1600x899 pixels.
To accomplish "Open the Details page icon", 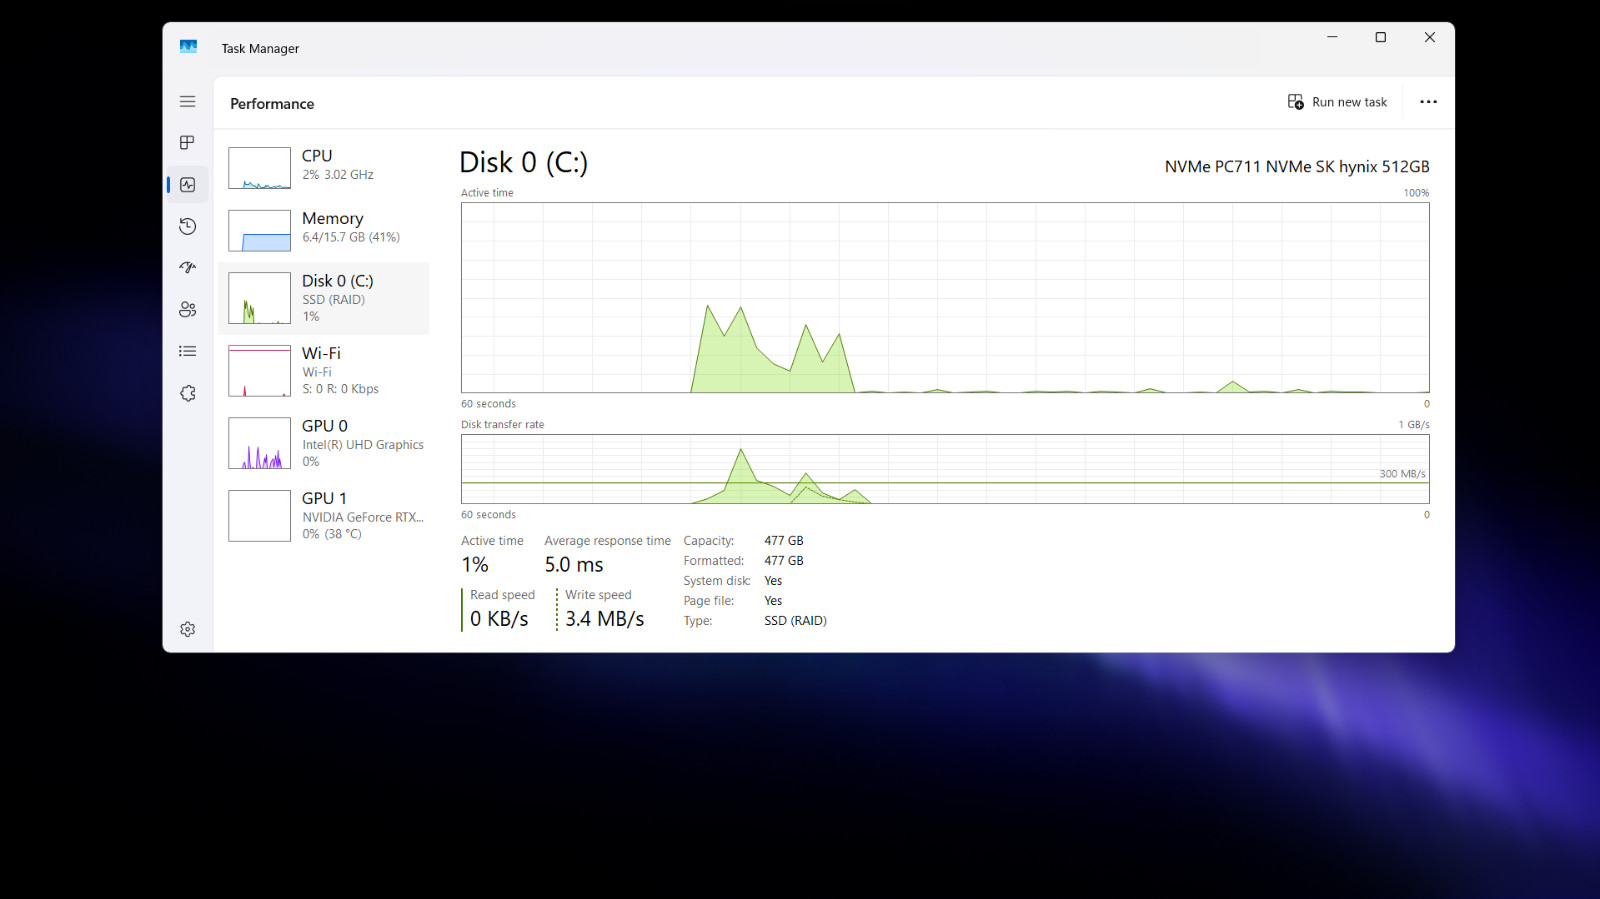I will (187, 351).
